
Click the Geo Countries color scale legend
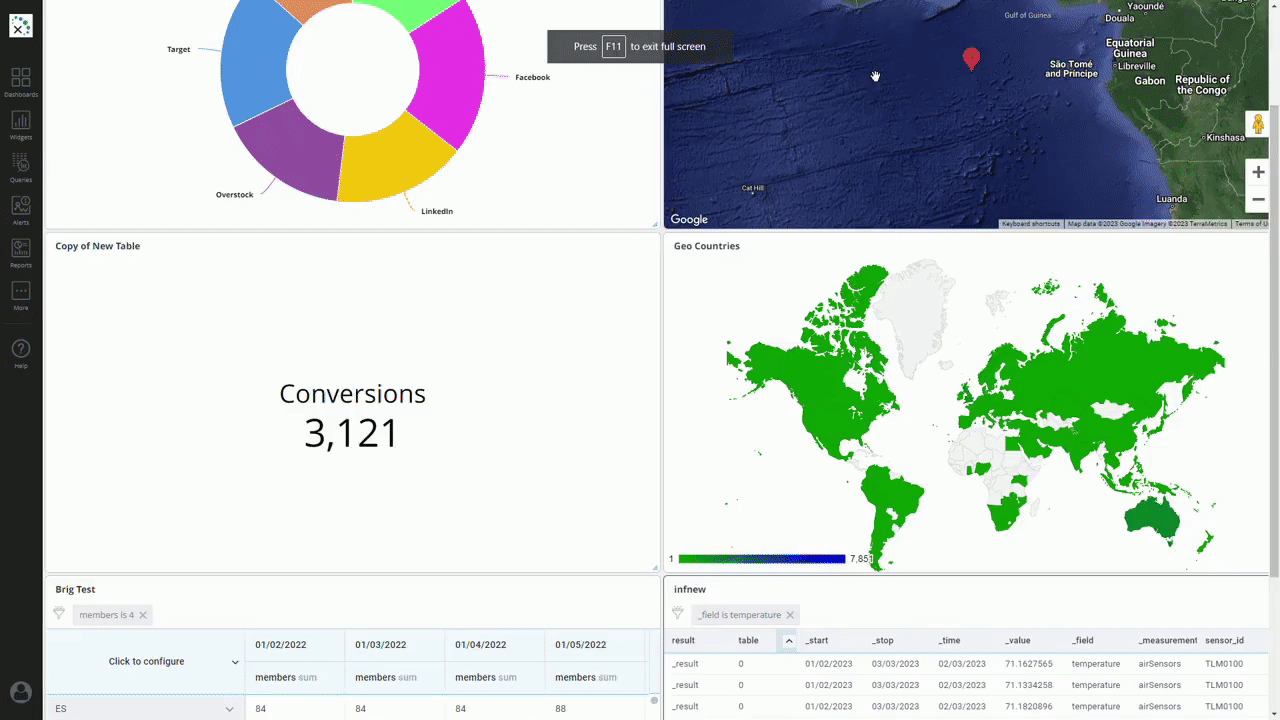point(762,559)
